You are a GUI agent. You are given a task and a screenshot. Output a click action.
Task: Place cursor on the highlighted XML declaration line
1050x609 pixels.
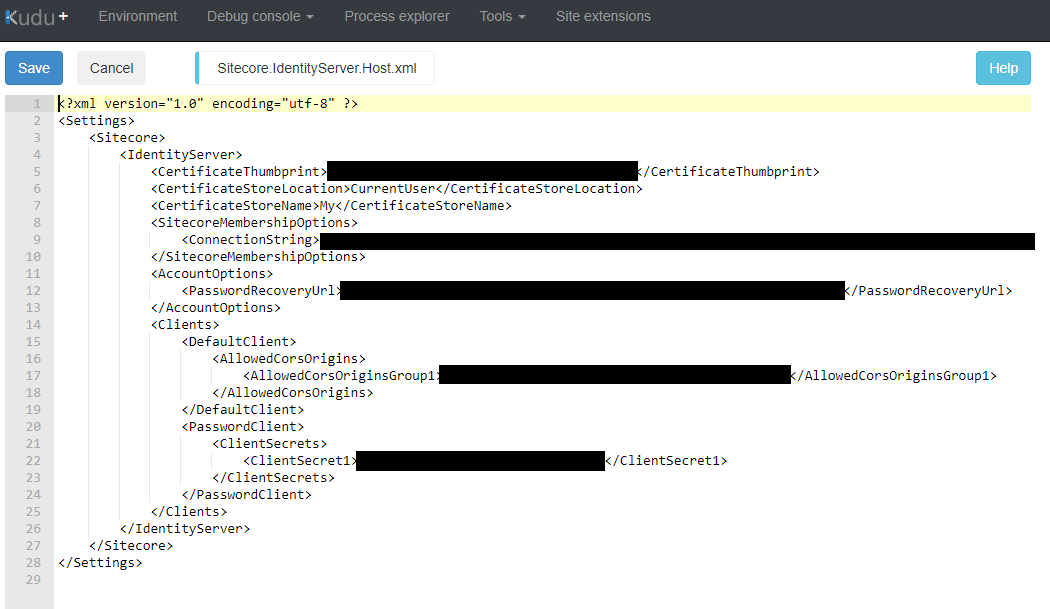(x=200, y=103)
